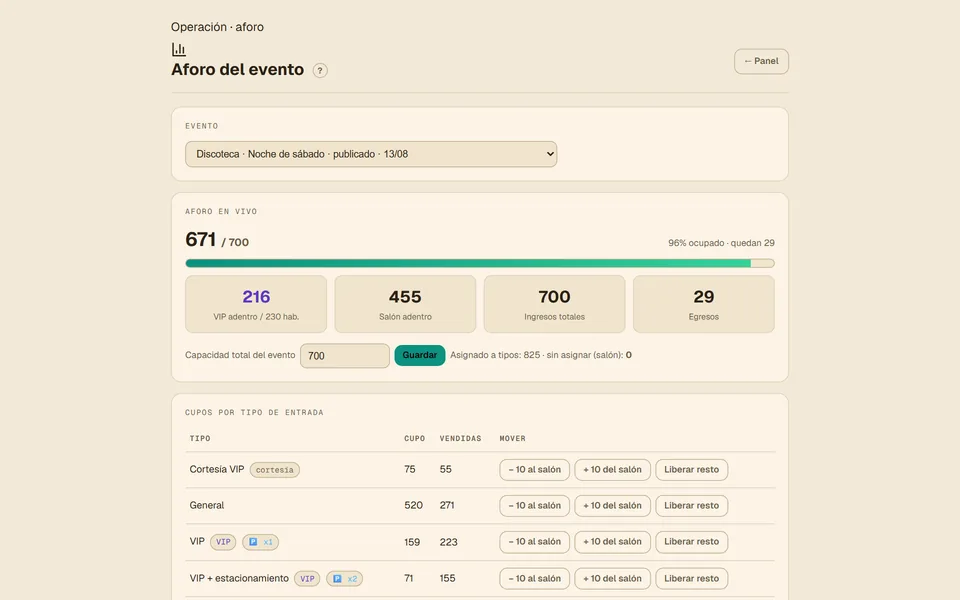
Task: Save capacity with the Guardar button
Action: click(x=419, y=355)
